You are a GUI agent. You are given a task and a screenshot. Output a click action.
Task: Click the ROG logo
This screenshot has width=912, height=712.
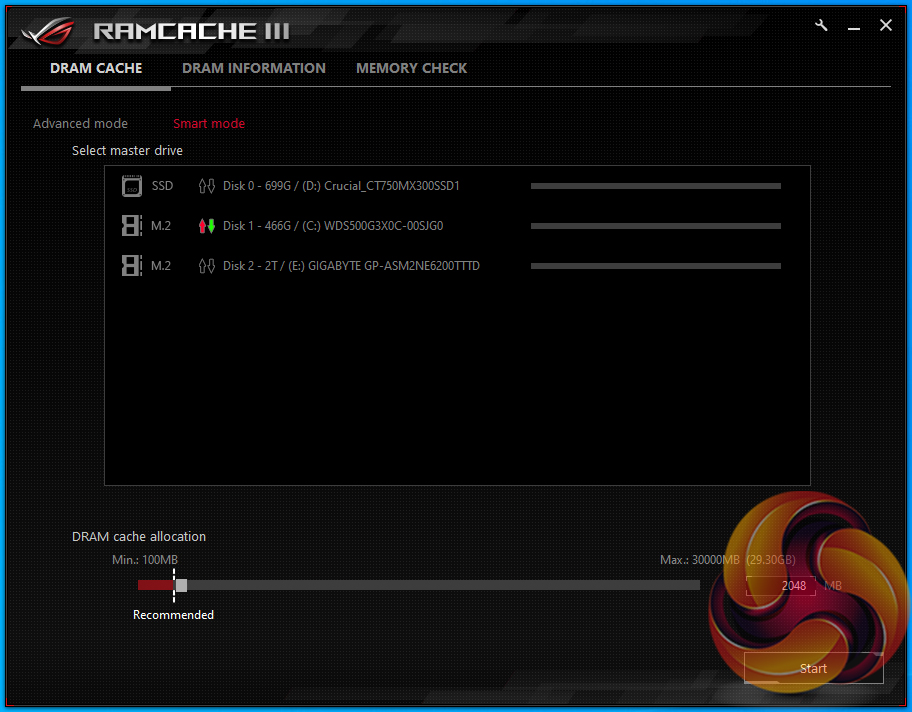(x=48, y=31)
